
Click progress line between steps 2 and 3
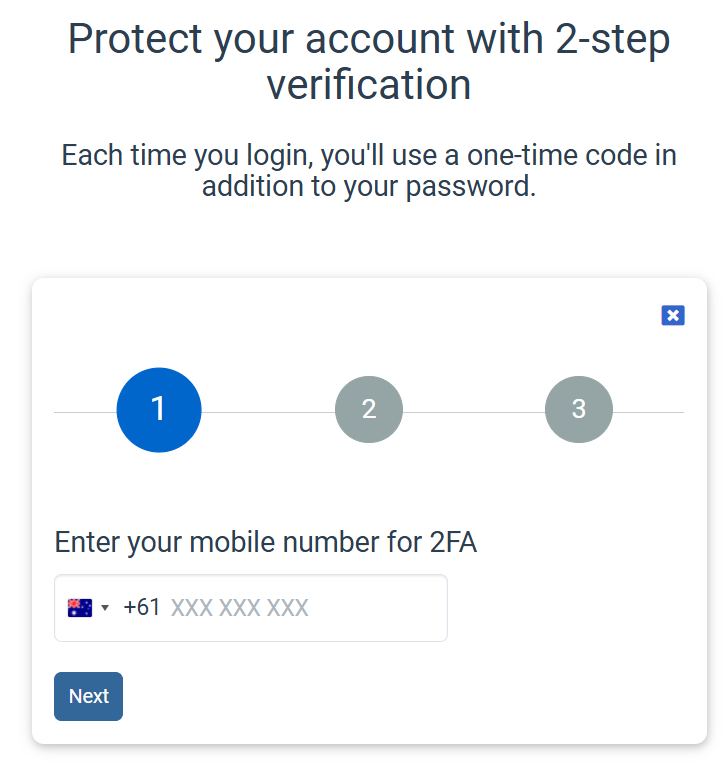click(x=474, y=412)
